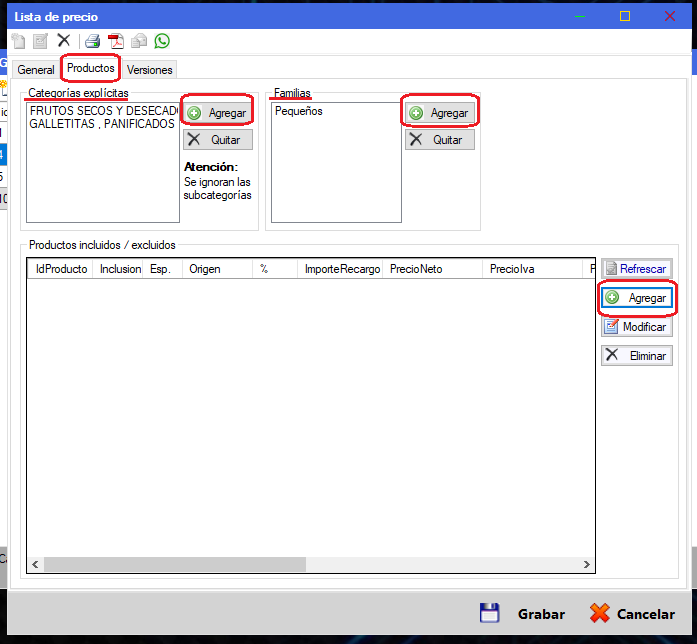Add an explicit category with Agregar
This screenshot has width=697, height=644.
coord(217,113)
